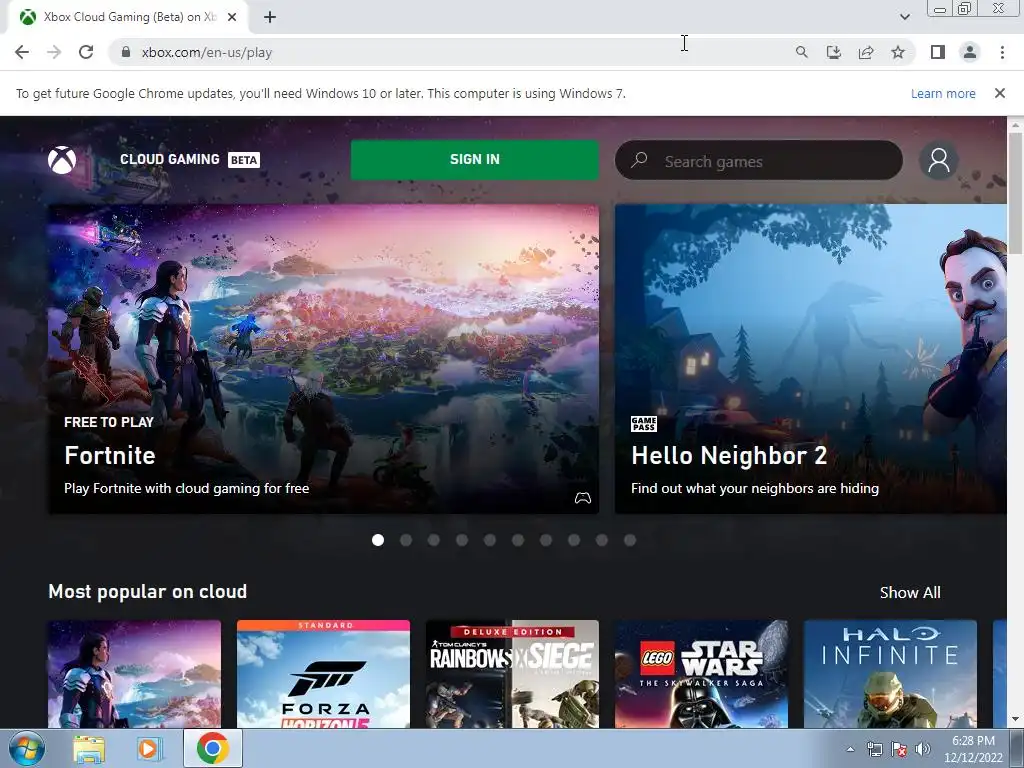The width and height of the screenshot is (1024, 768).
Task: Go back with browser back arrow
Action: pos(22,52)
